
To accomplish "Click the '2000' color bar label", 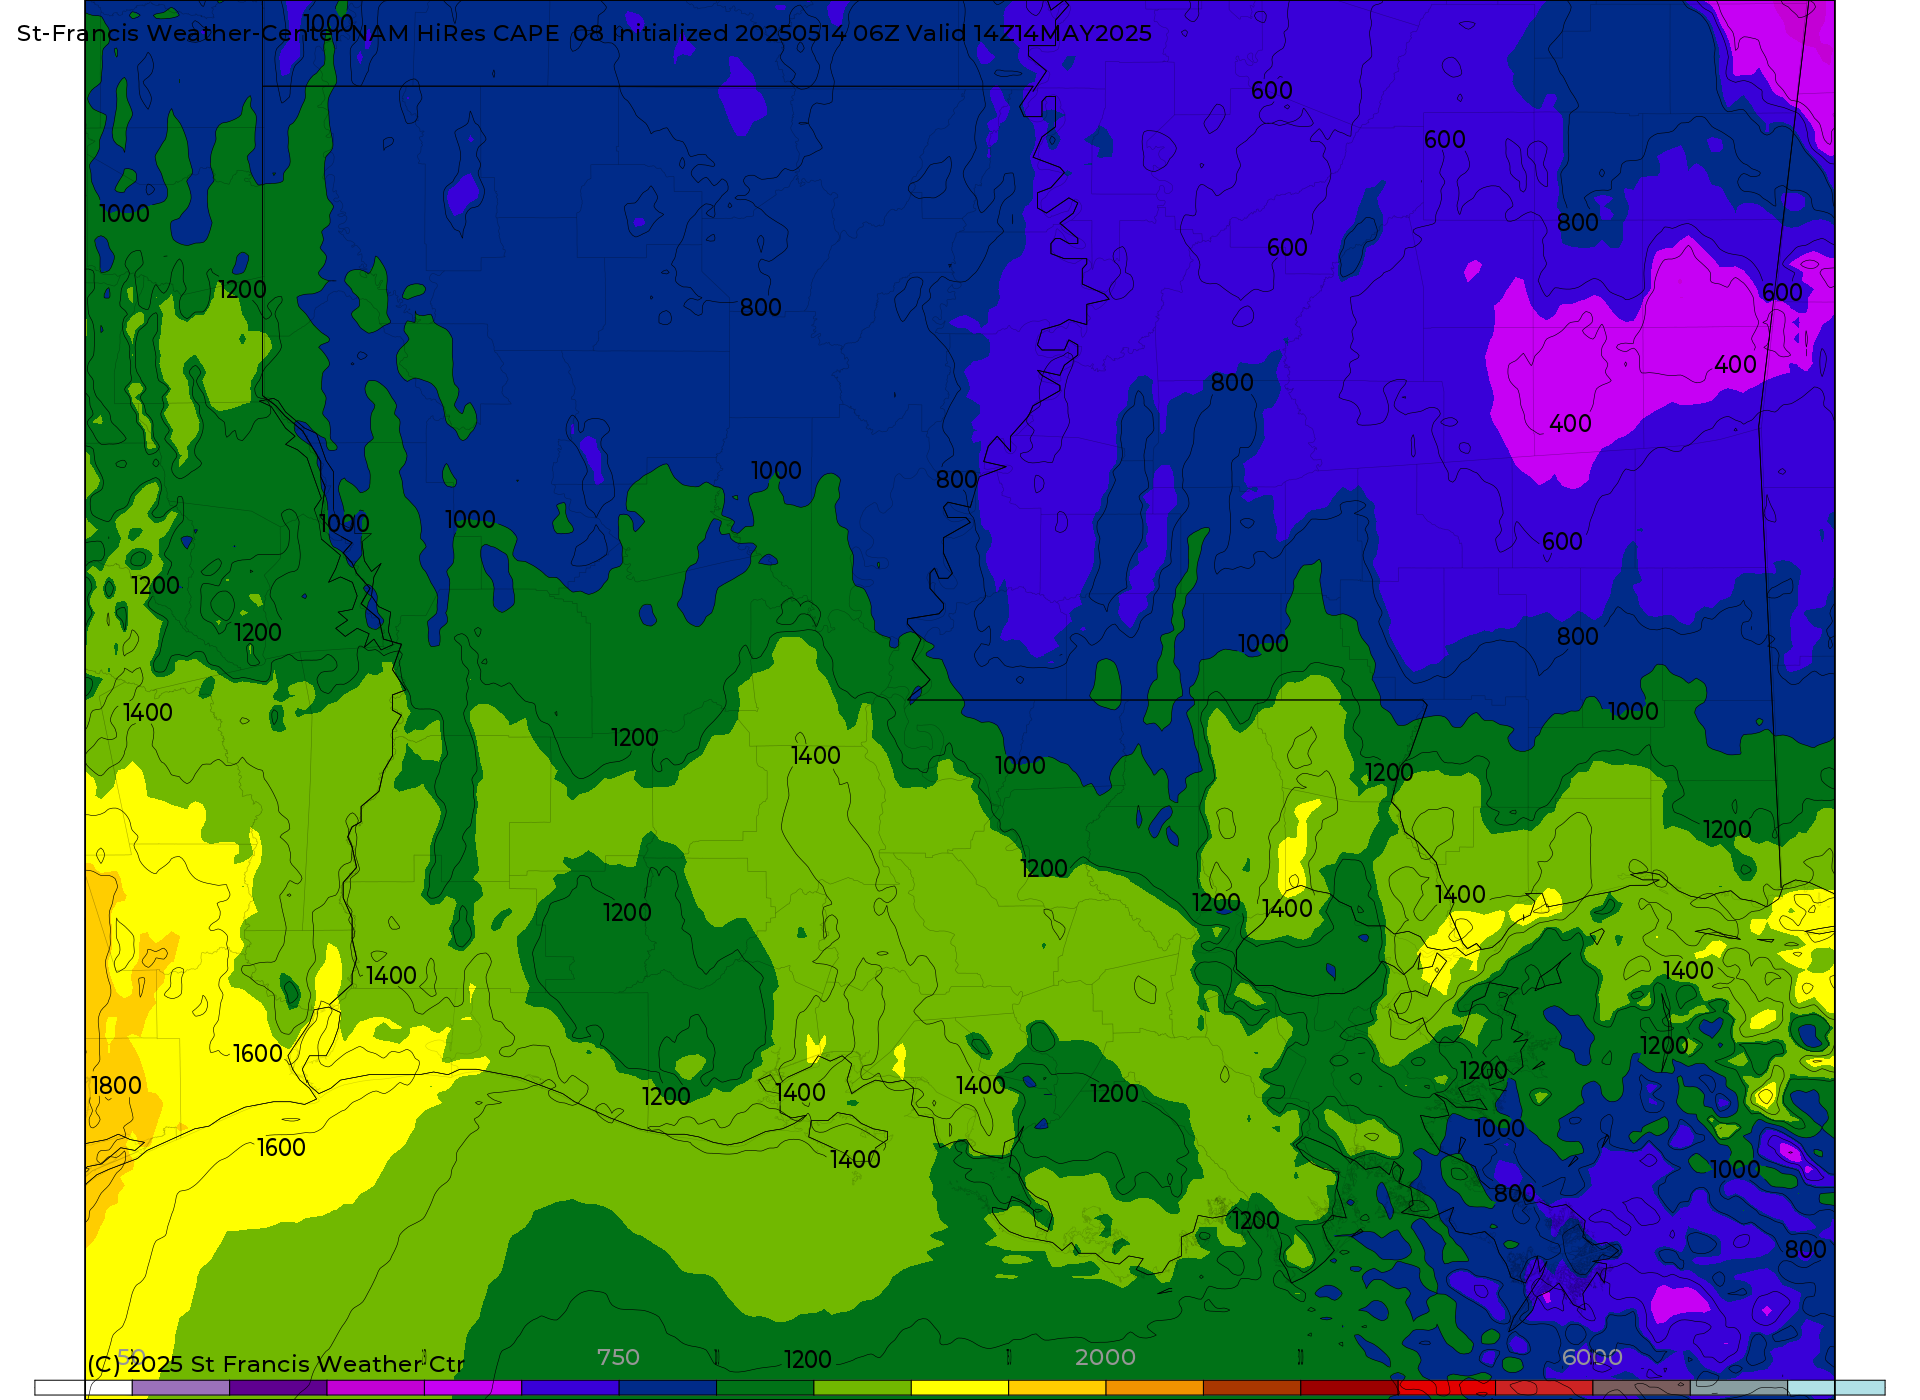I will pyautogui.click(x=1105, y=1357).
